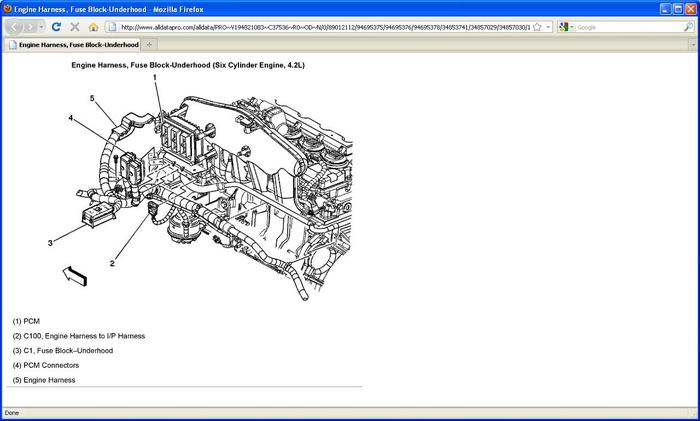This screenshot has width=700, height=421.
Task: Open the list all tabs dropdown
Action: [x=693, y=45]
